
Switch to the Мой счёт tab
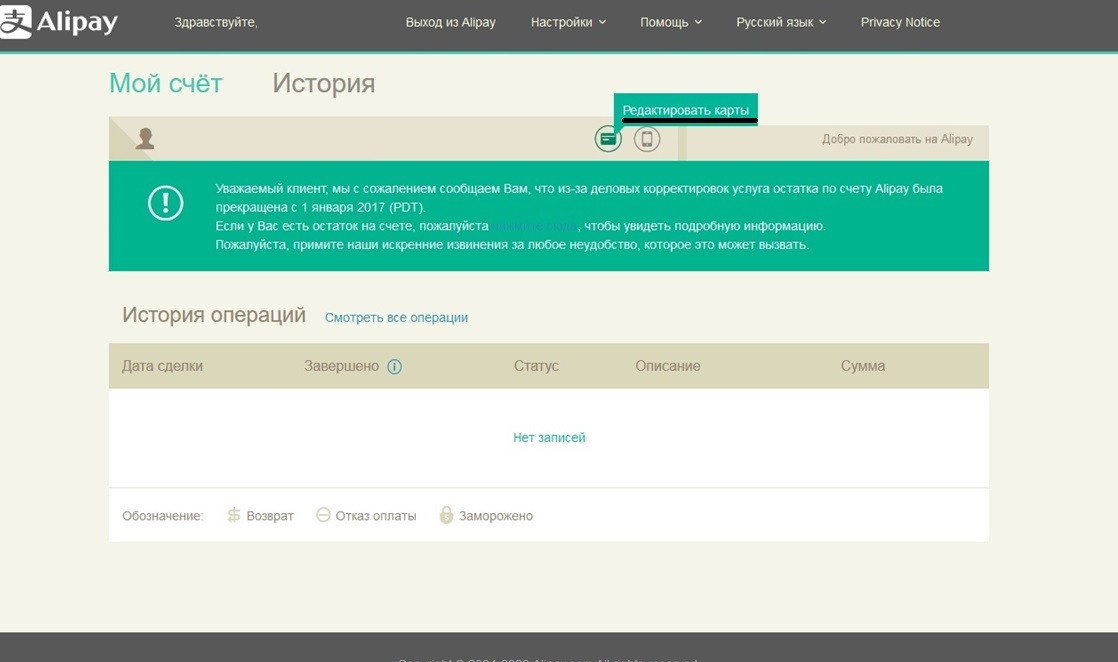tap(165, 83)
